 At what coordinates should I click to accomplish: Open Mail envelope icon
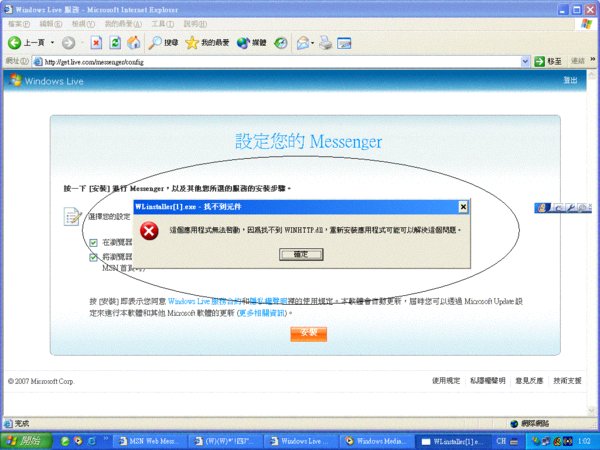[x=303, y=43]
